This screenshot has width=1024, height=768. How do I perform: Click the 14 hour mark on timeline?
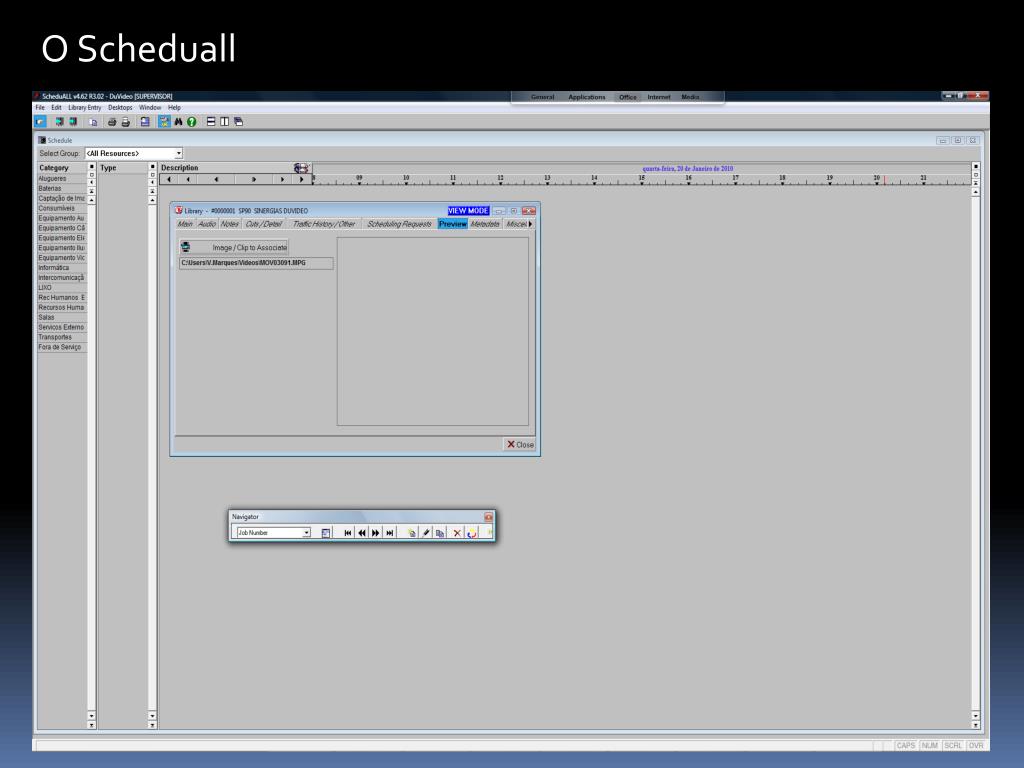pyautogui.click(x=594, y=179)
